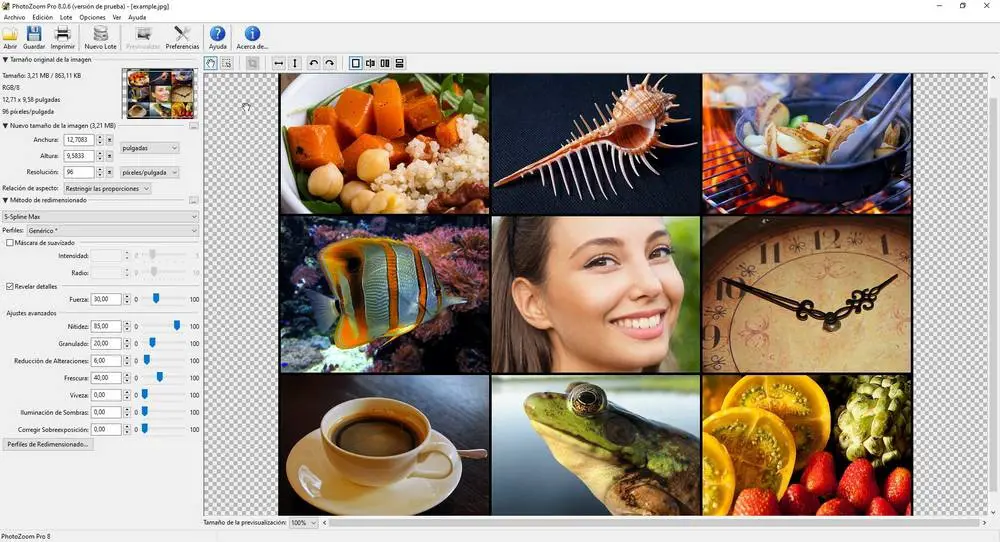Flip the image horizontally

279,63
